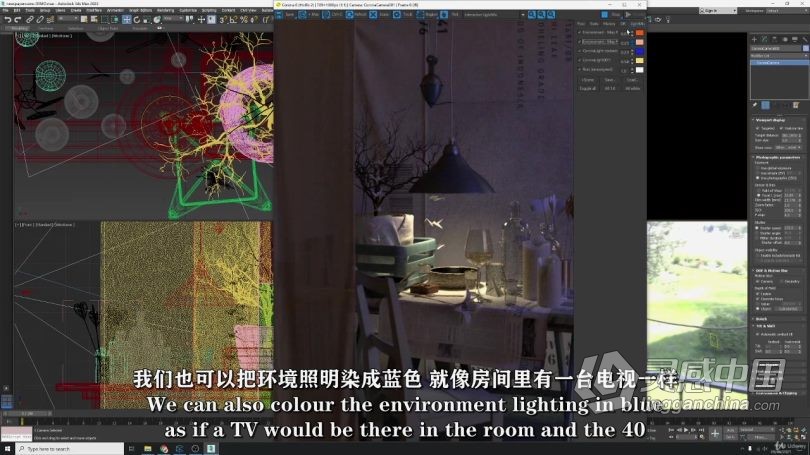This screenshot has height=455, width=810.
Task: Toggle fourth LightMix layer checkbox by yellow swatch
Action: [x=579, y=60]
